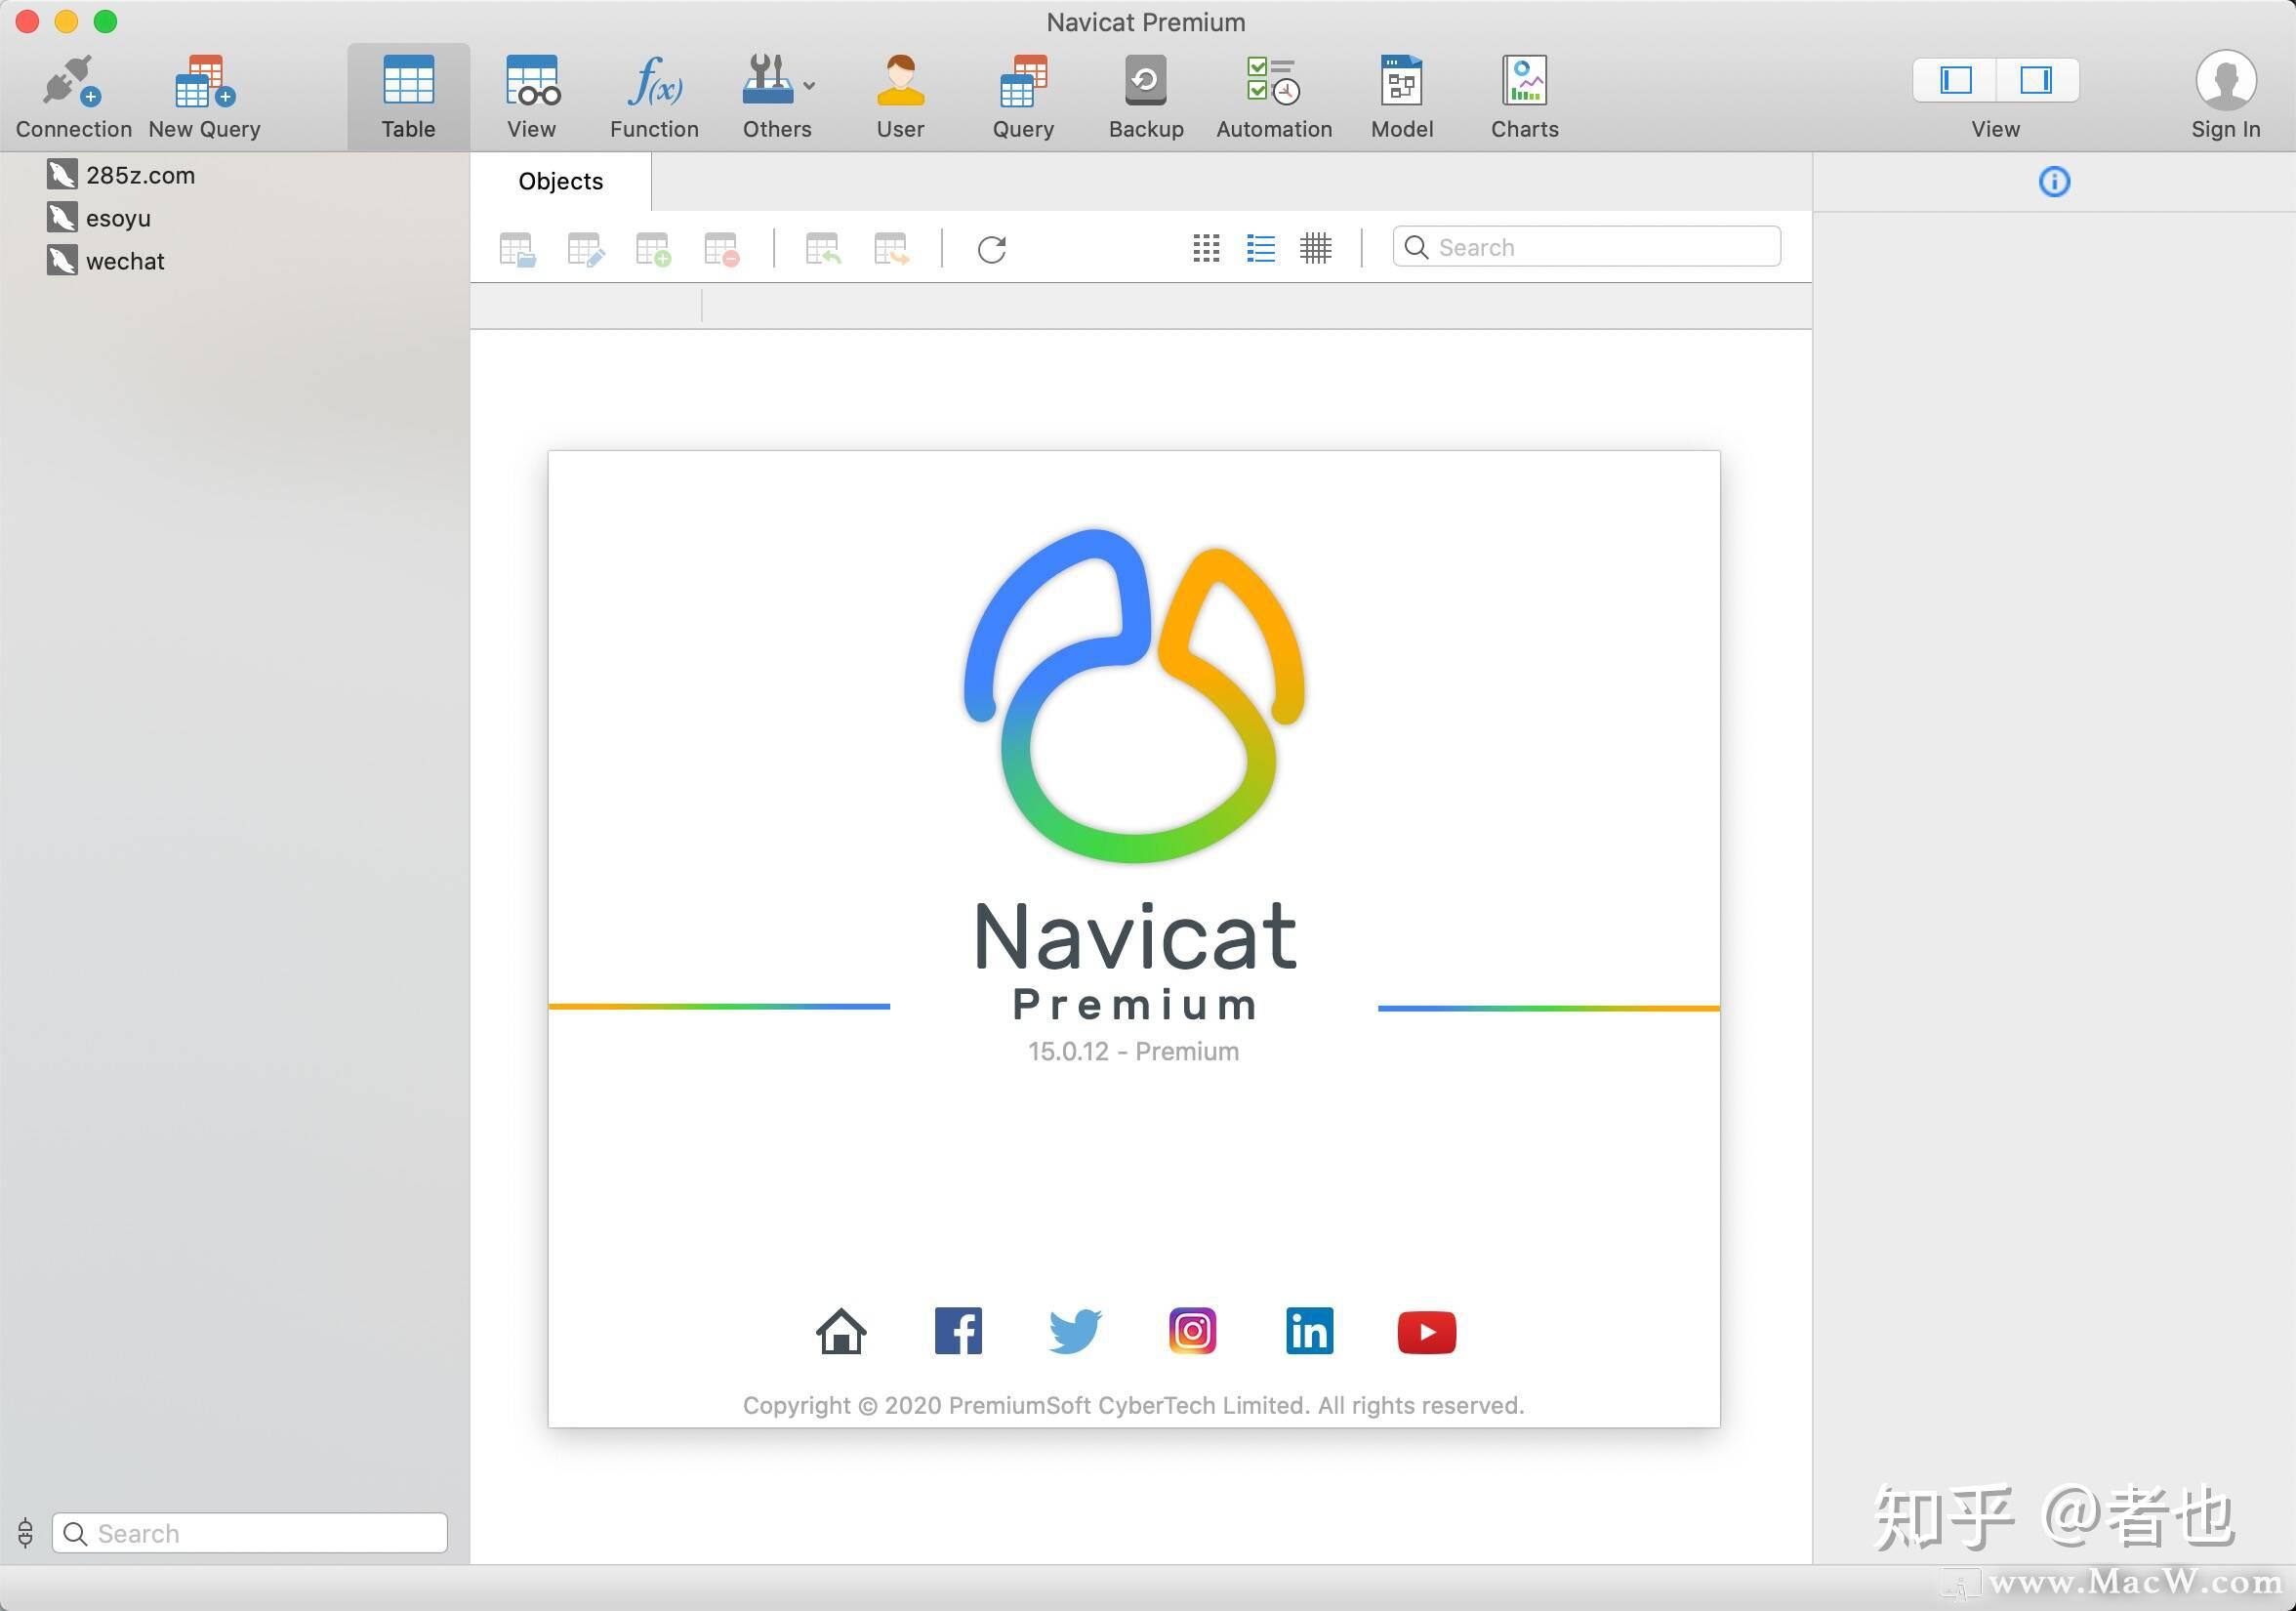Open the Instagram link icon
This screenshot has width=2296, height=1611.
1192,1331
